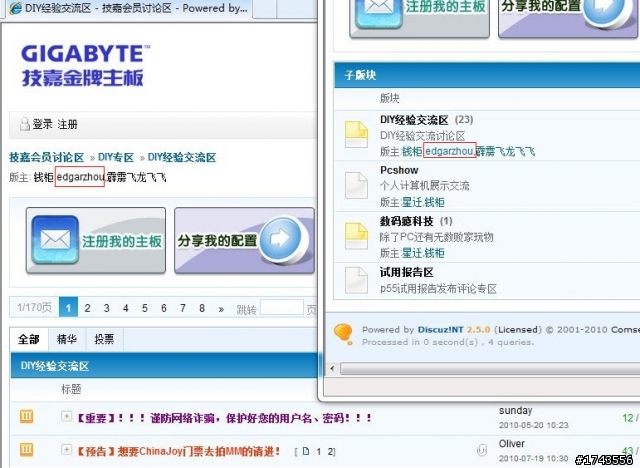Go to page 7 of thread list
Screen dimensions: 640x468
(x=183, y=308)
